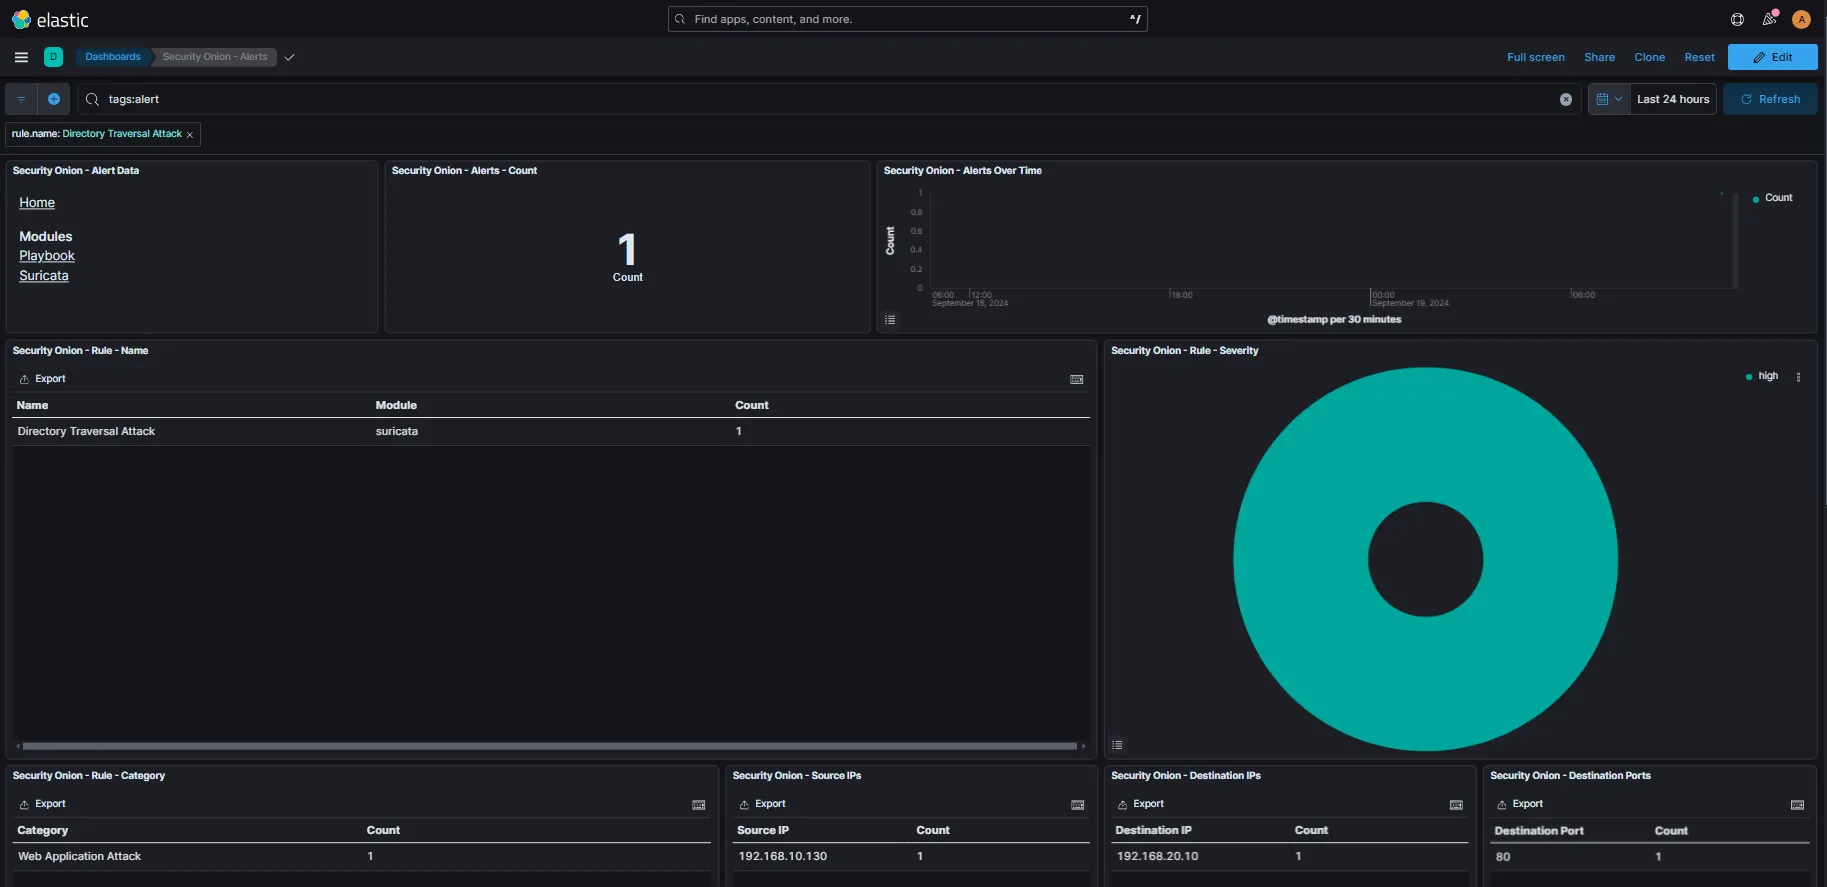Open the newsfeed notifications icon
The width and height of the screenshot is (1827, 887).
(1769, 20)
